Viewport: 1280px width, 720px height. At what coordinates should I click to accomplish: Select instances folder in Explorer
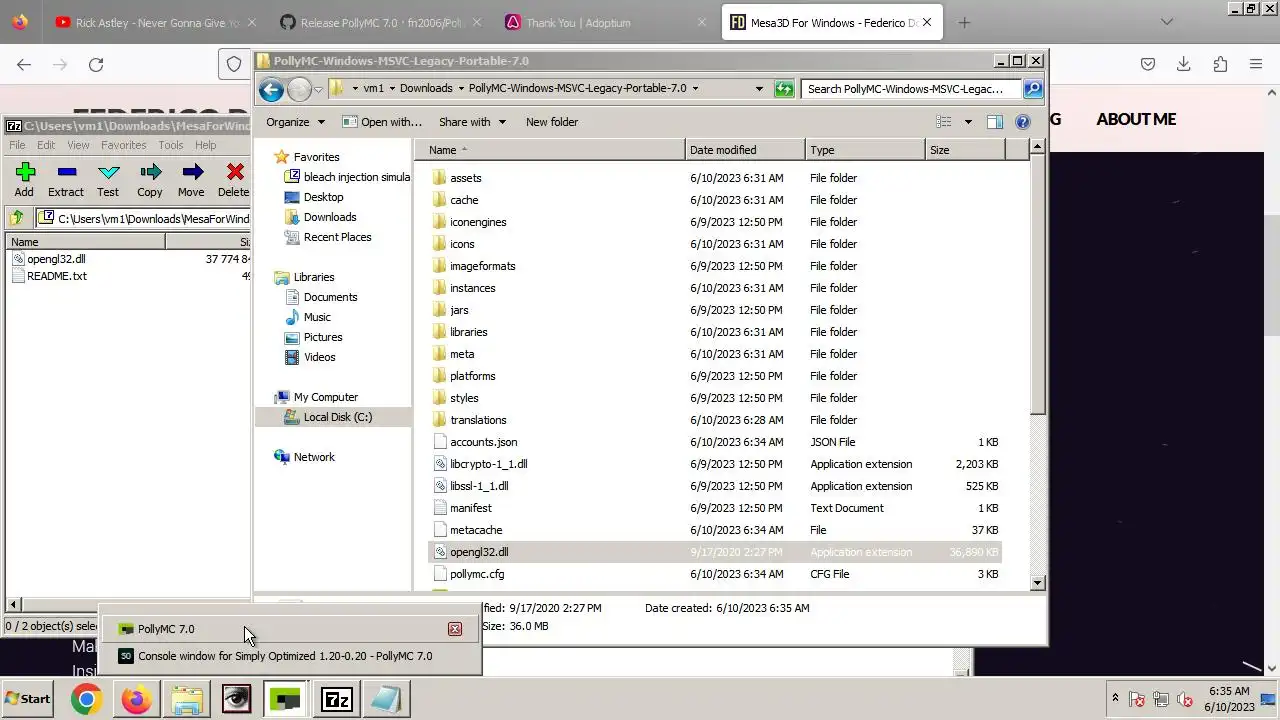point(716,288)
